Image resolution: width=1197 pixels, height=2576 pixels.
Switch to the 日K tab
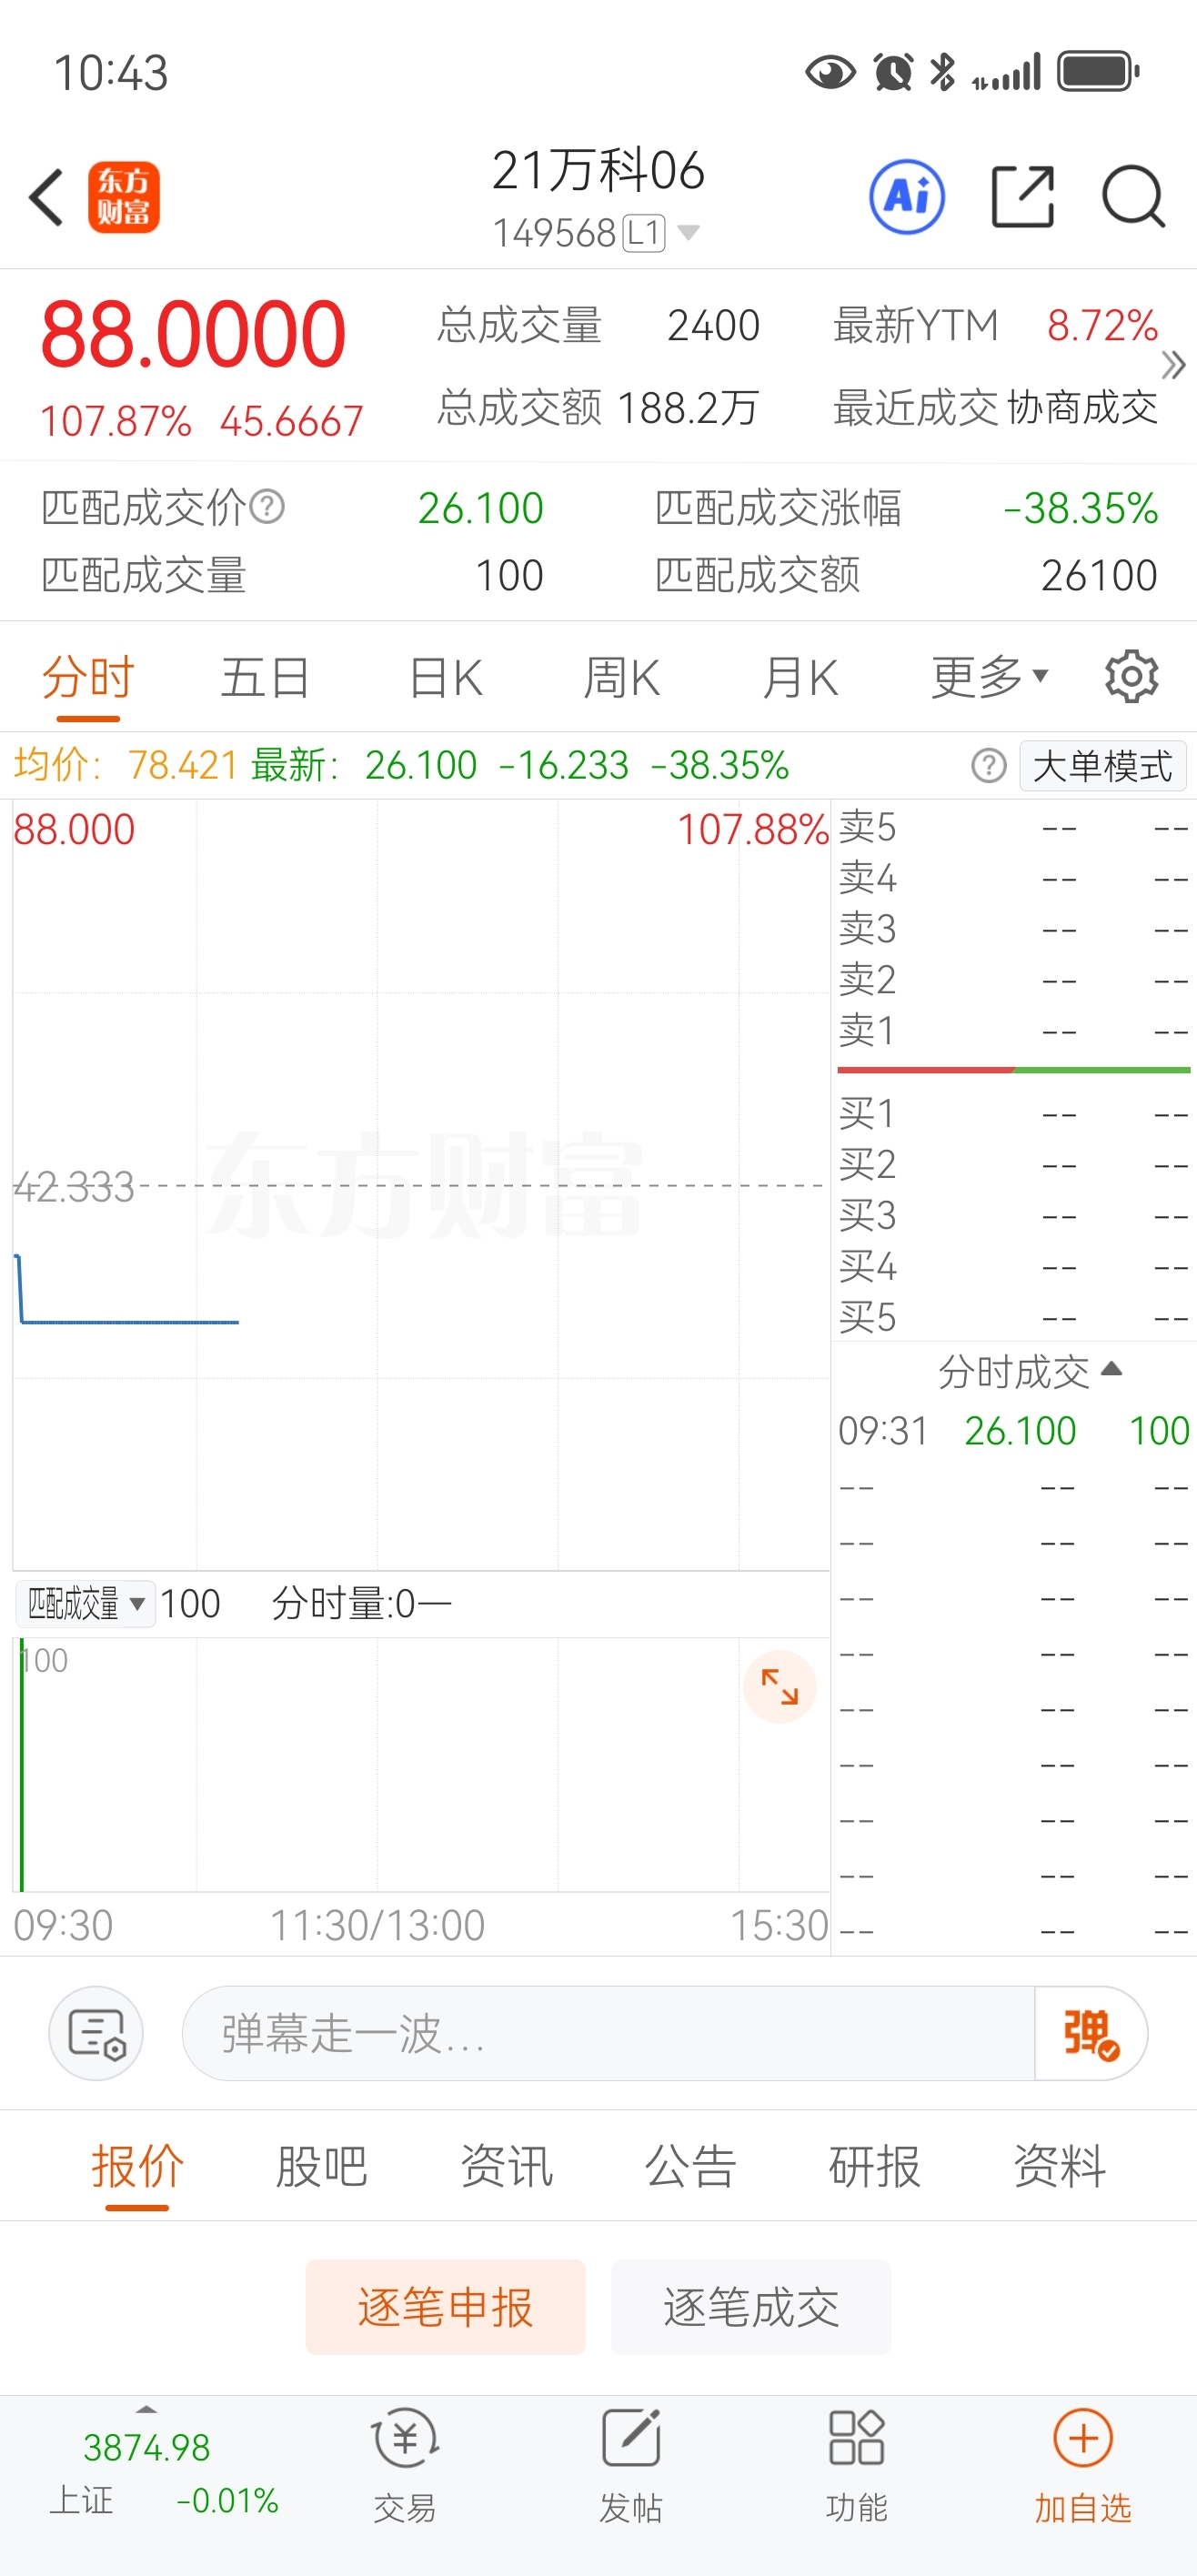pos(446,677)
